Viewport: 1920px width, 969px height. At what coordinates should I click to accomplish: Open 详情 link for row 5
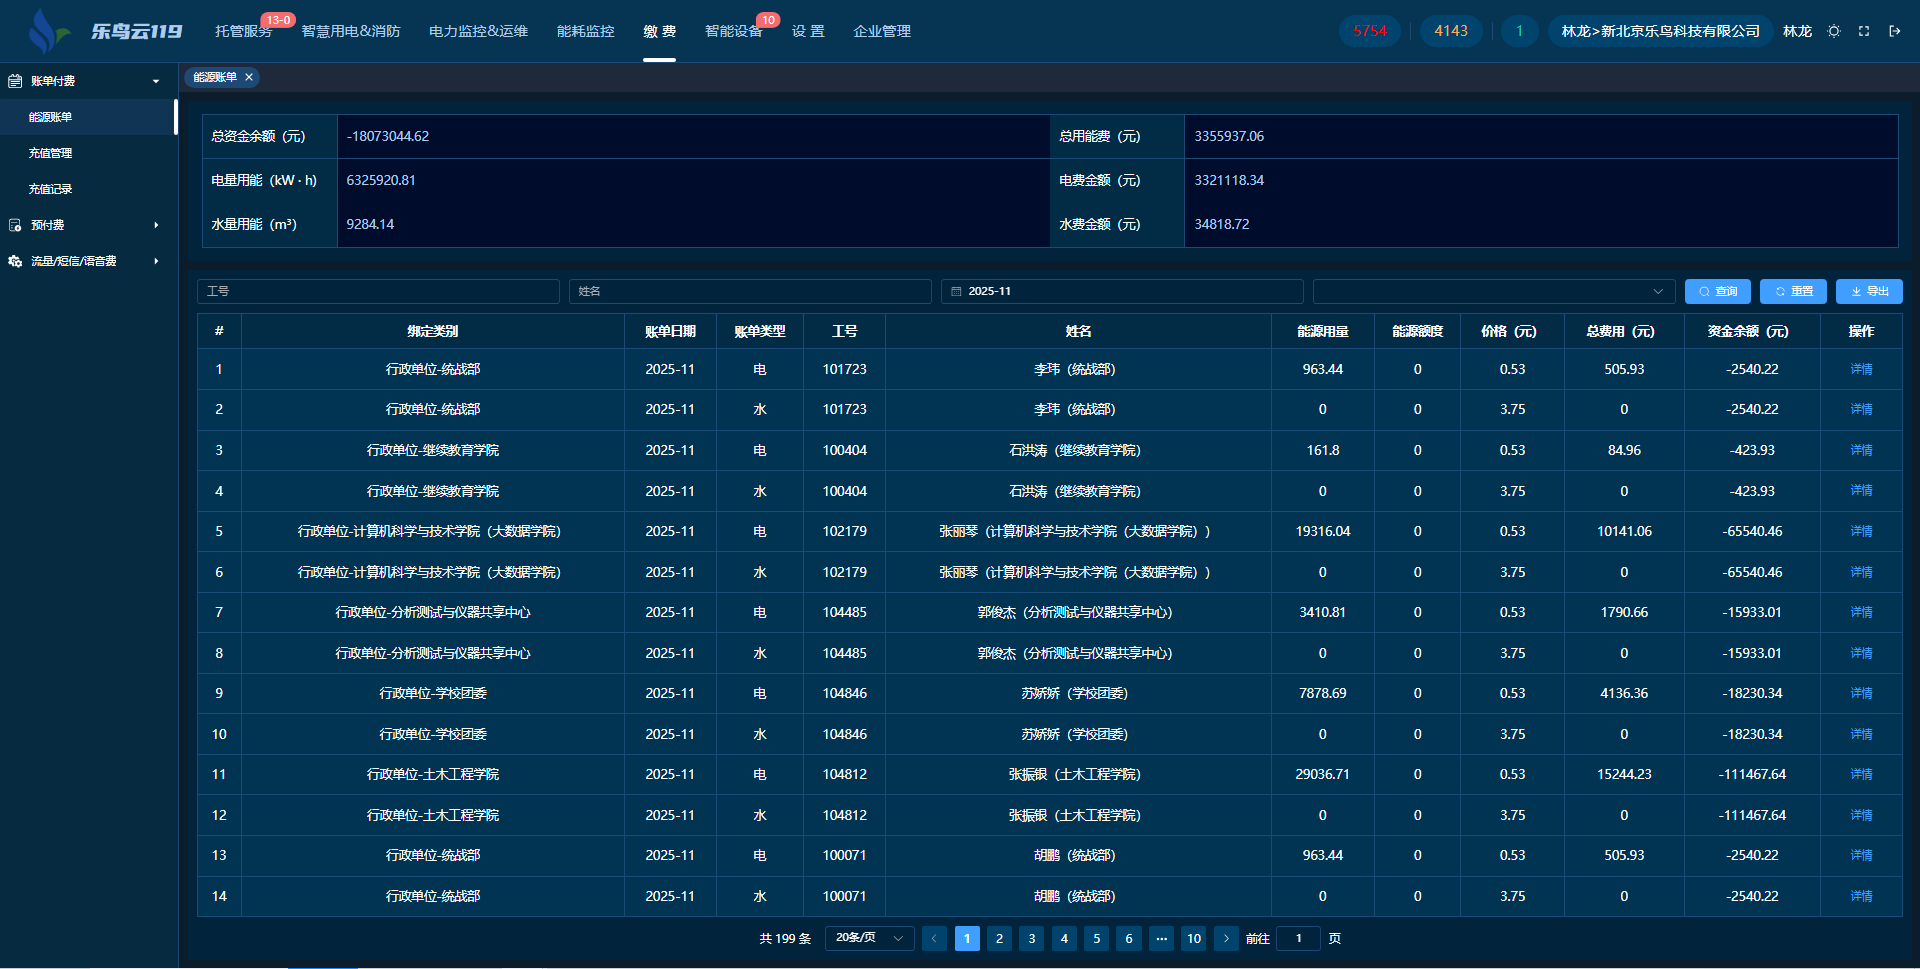coord(1860,531)
